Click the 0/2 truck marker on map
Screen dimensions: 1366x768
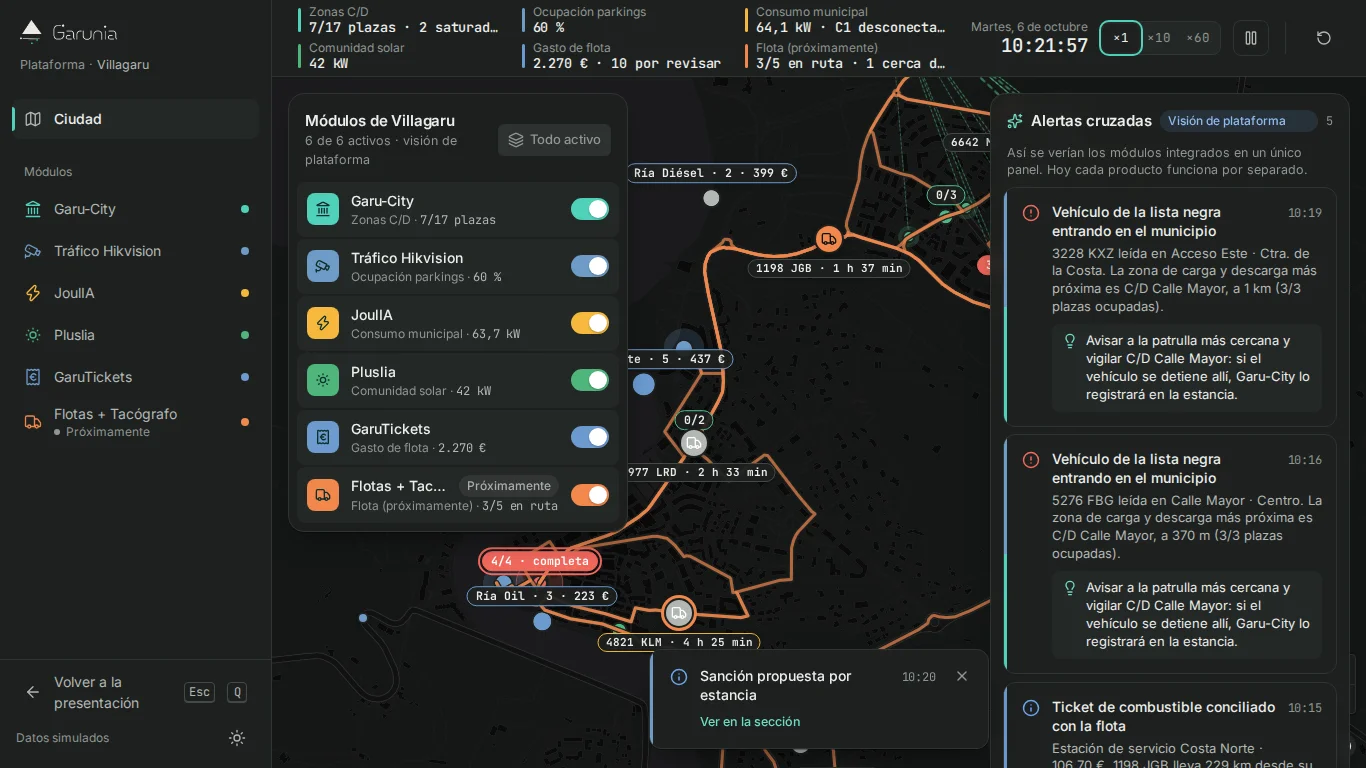click(x=694, y=442)
